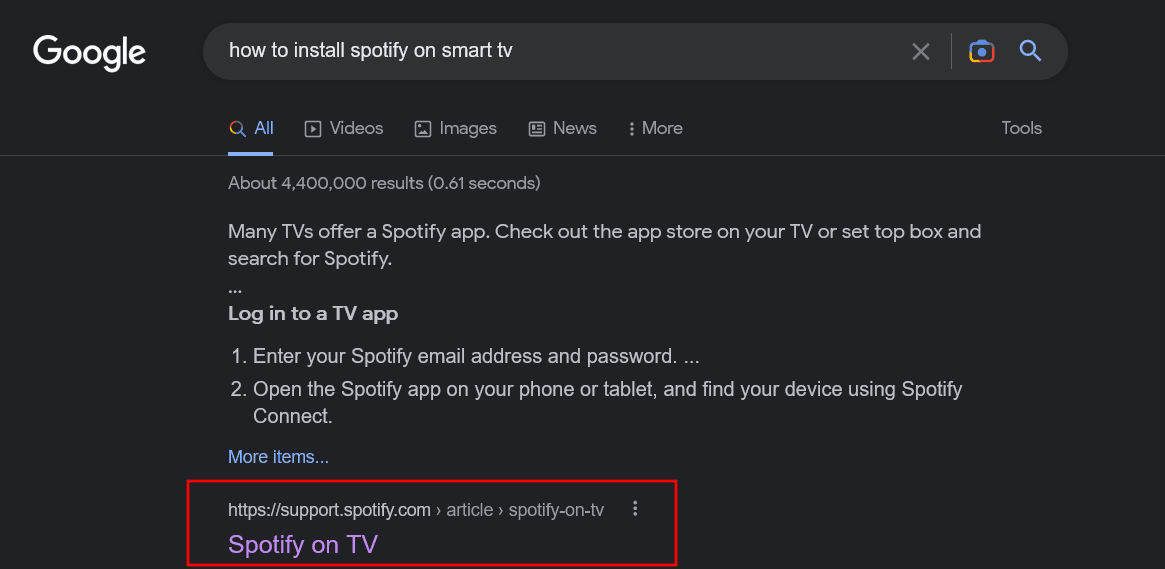Click the 'More items...' link
The width and height of the screenshot is (1165, 569).
pos(278,457)
